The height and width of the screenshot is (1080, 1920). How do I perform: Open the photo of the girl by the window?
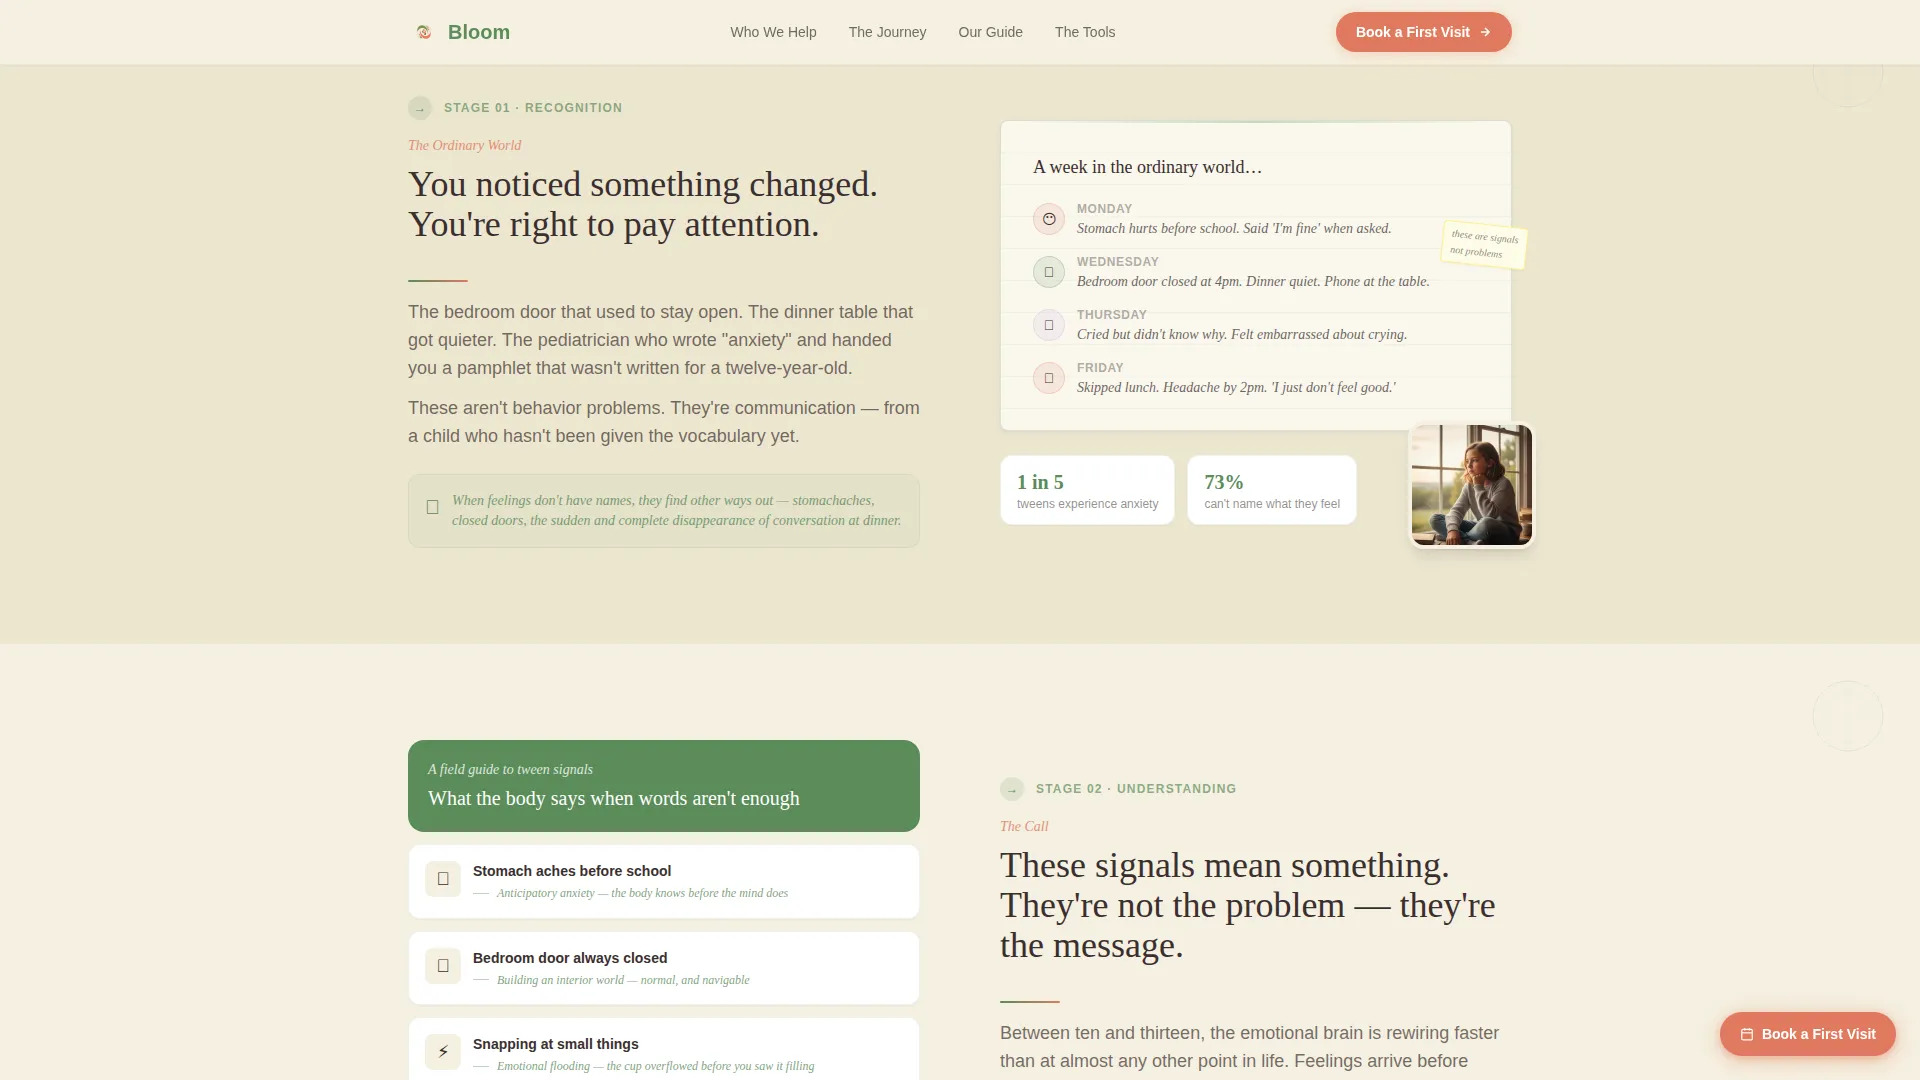click(x=1472, y=485)
